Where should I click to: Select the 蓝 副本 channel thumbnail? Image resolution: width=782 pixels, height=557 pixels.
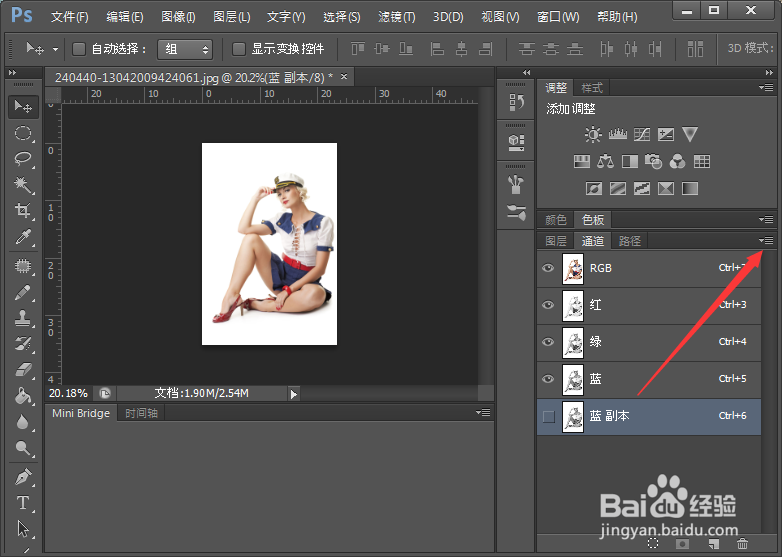pyautogui.click(x=573, y=416)
